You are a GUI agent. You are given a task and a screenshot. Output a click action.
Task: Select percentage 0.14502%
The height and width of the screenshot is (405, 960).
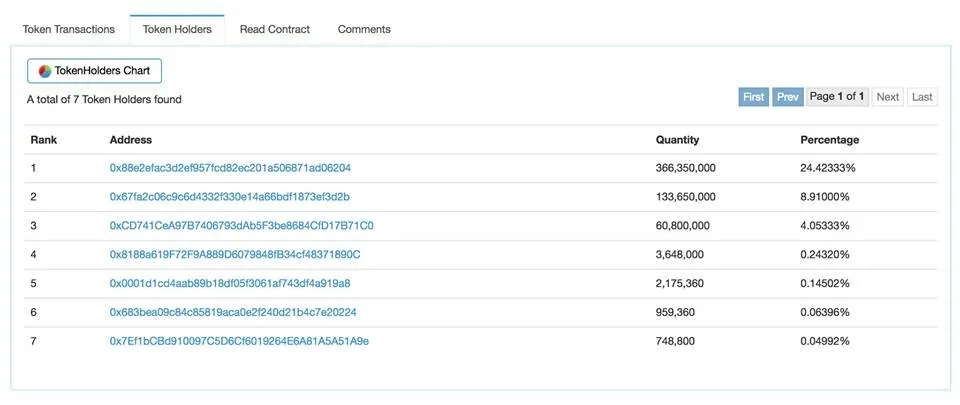825,283
